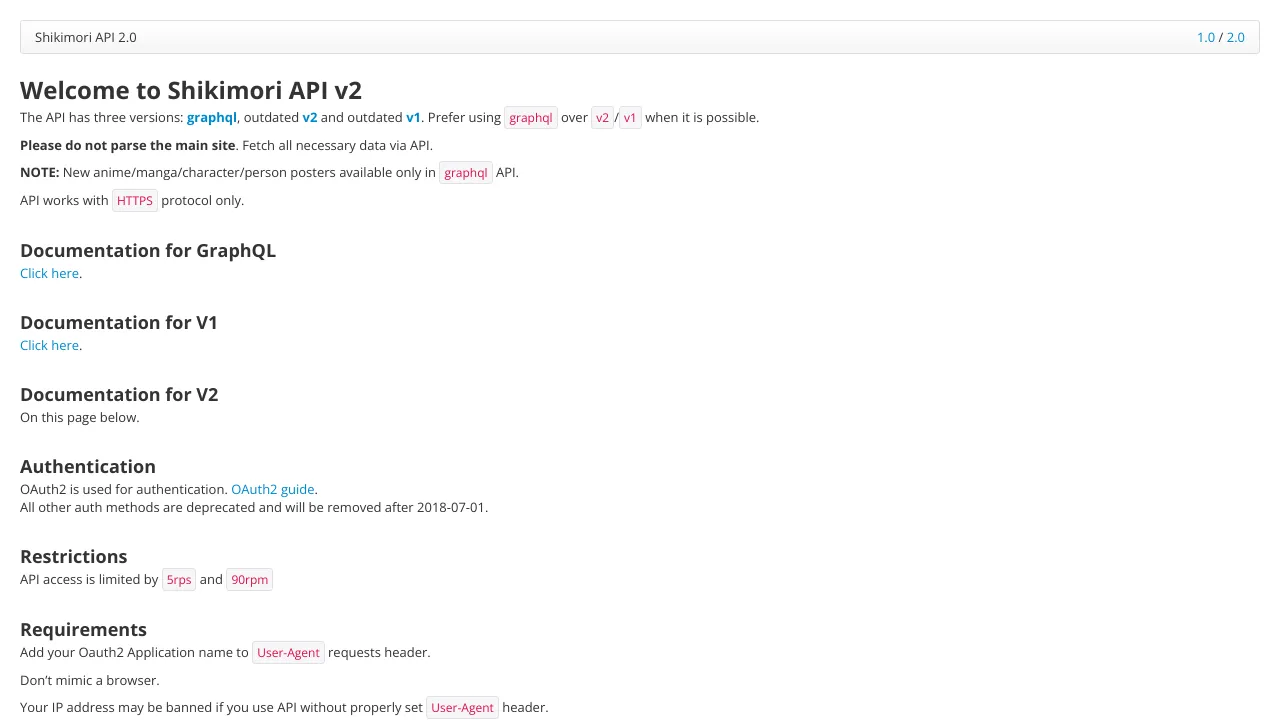The image size is (1280, 720).
Task: Click User-Agent tag in IP ban sentence
Action: (462, 708)
